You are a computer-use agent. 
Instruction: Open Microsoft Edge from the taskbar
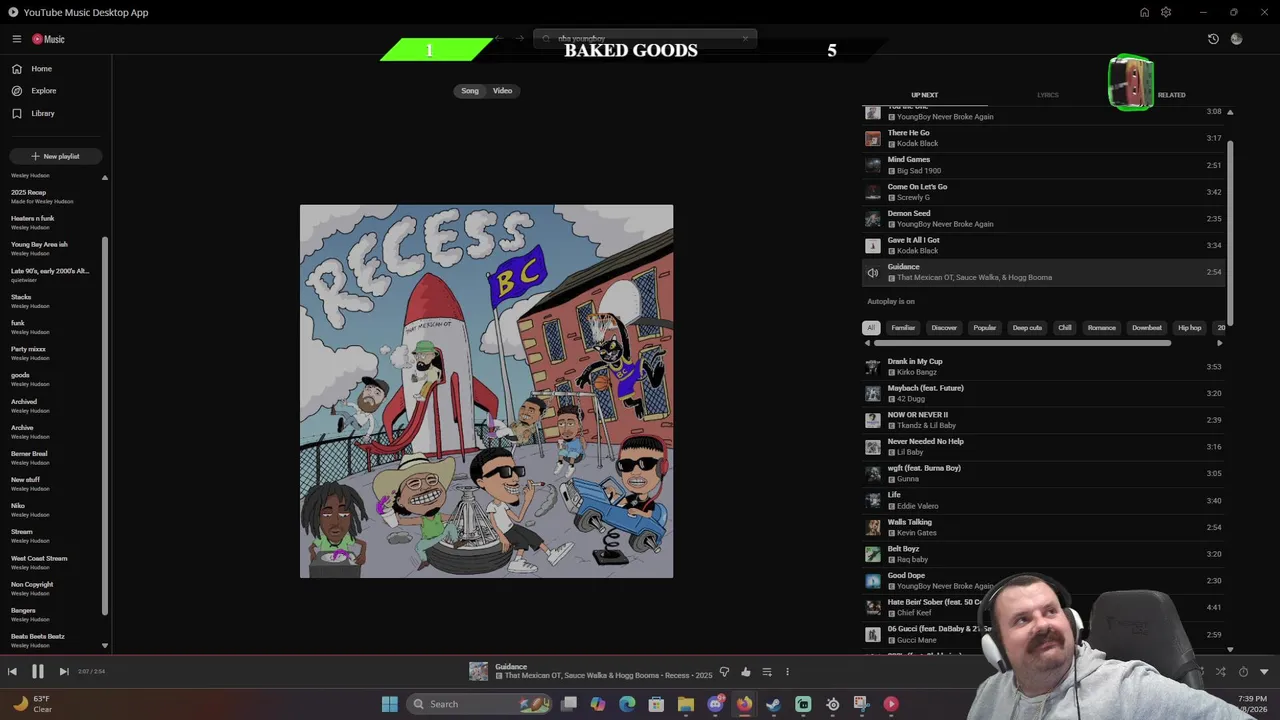(627, 704)
